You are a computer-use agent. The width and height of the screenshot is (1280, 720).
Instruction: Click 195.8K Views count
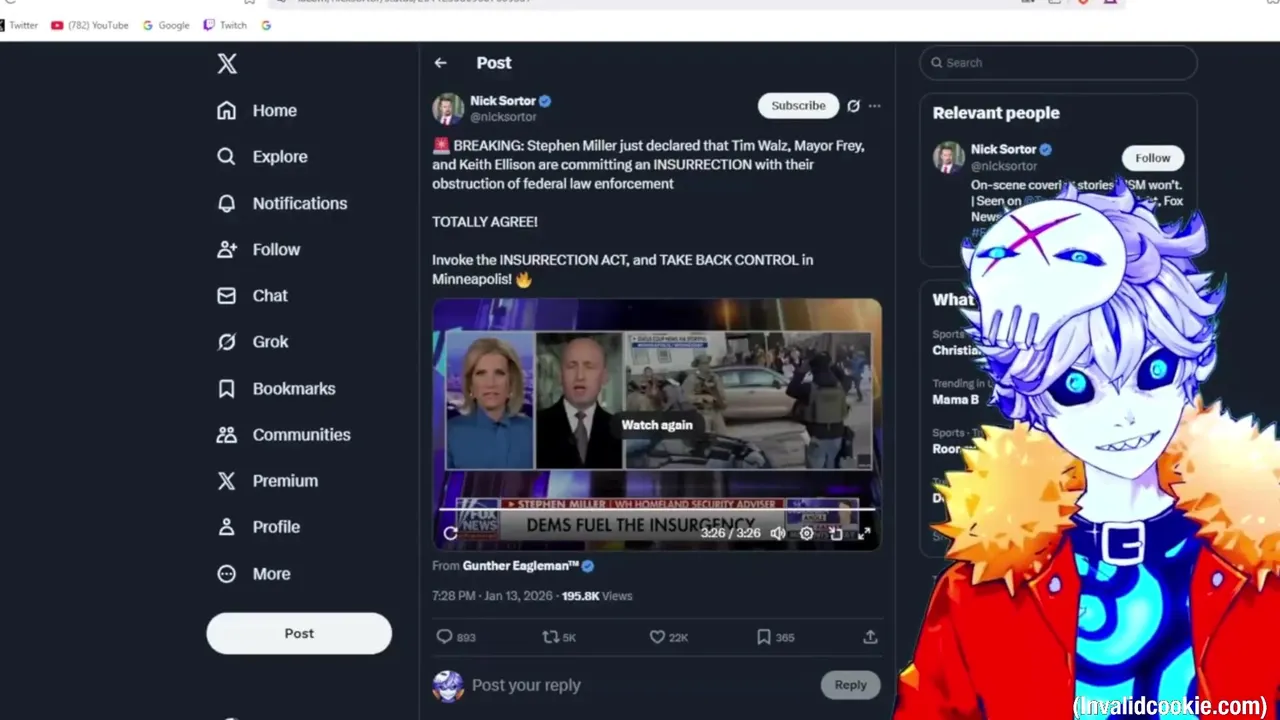597,596
